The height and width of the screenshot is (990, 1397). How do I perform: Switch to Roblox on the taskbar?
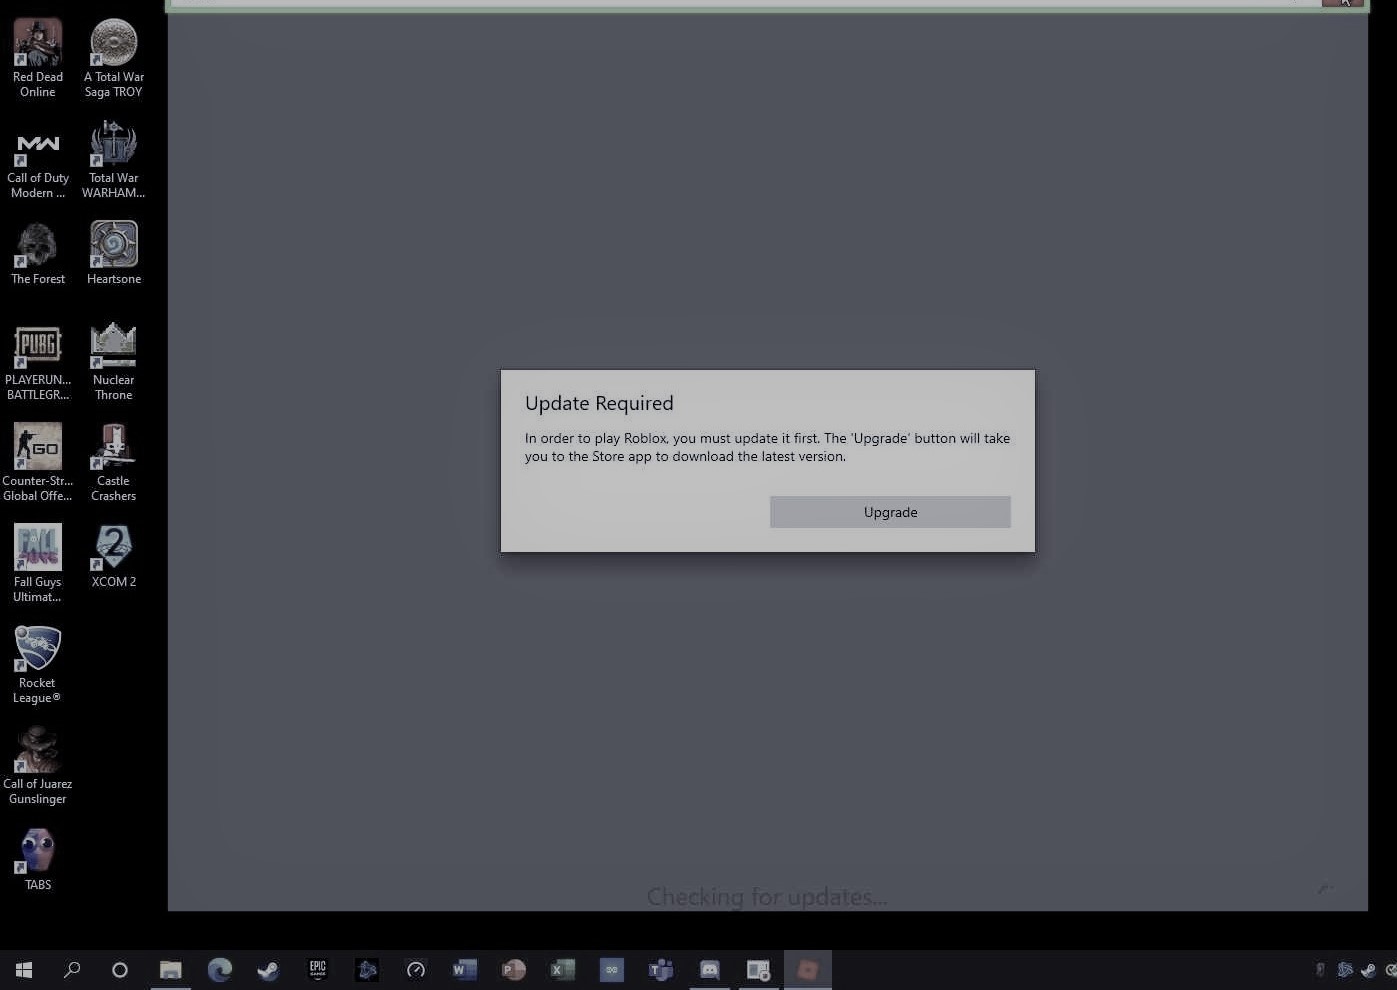pos(808,970)
